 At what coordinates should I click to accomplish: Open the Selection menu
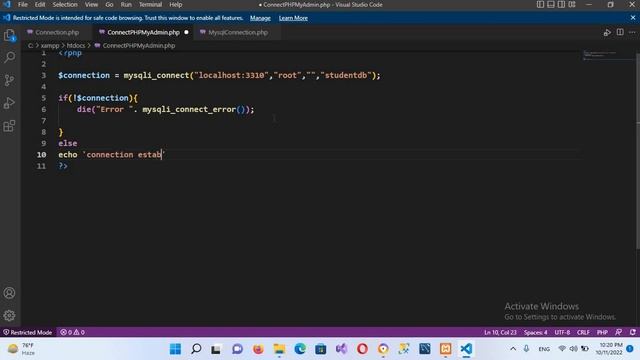click(65, 4)
